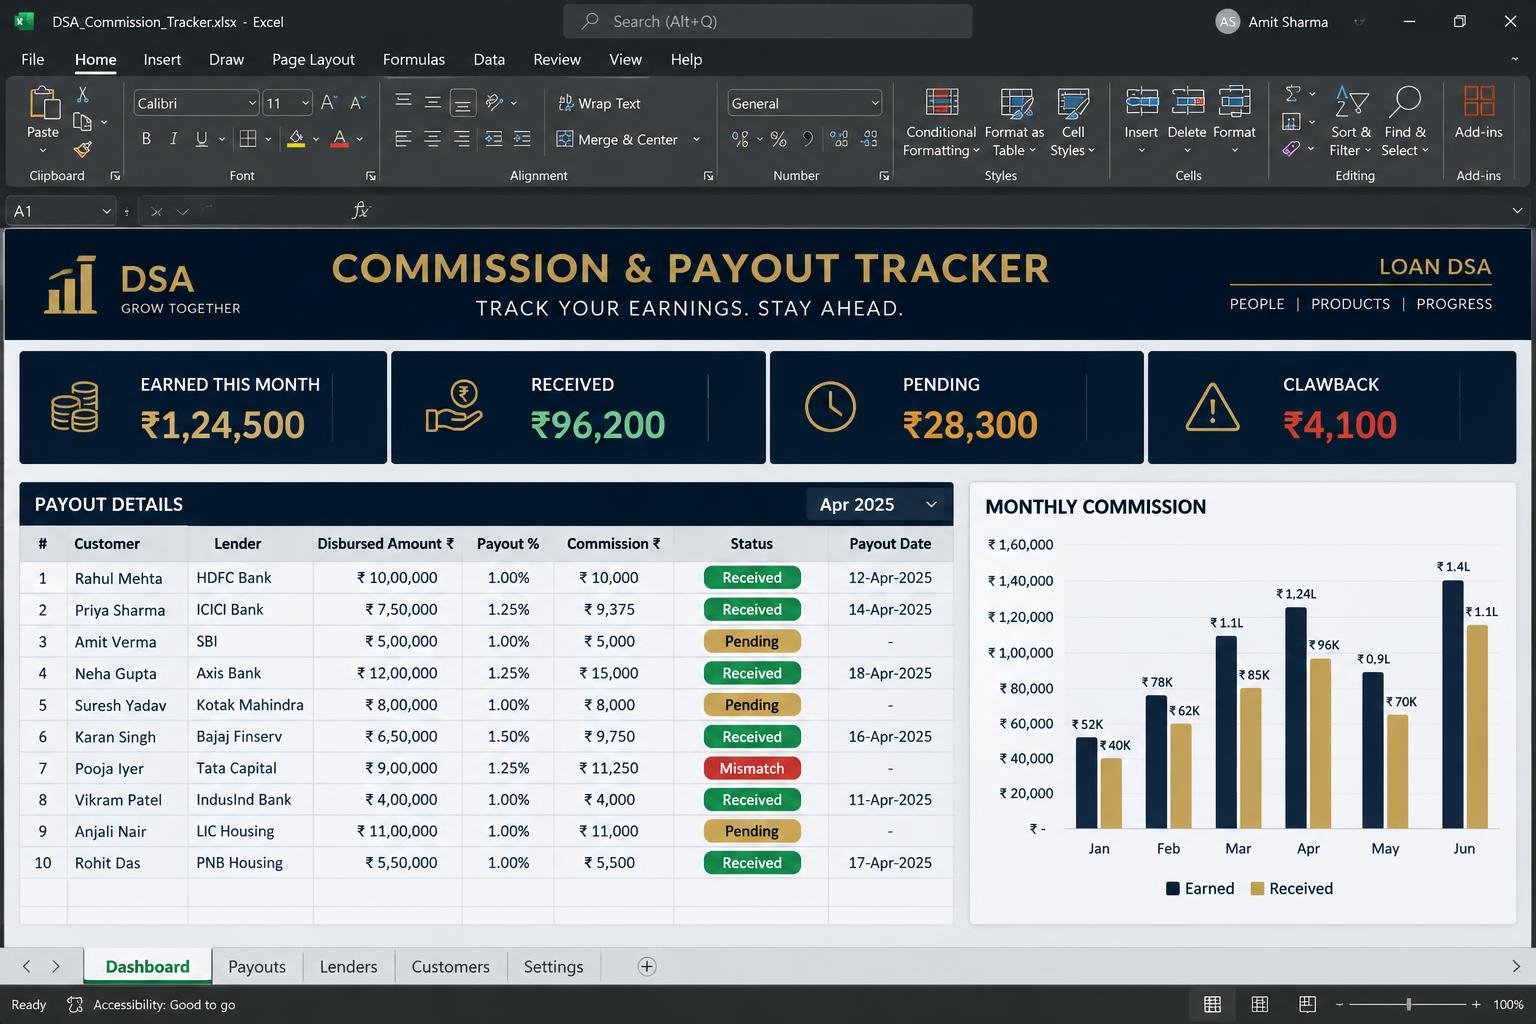
Task: Click the Center align icon
Action: pyautogui.click(x=432, y=139)
